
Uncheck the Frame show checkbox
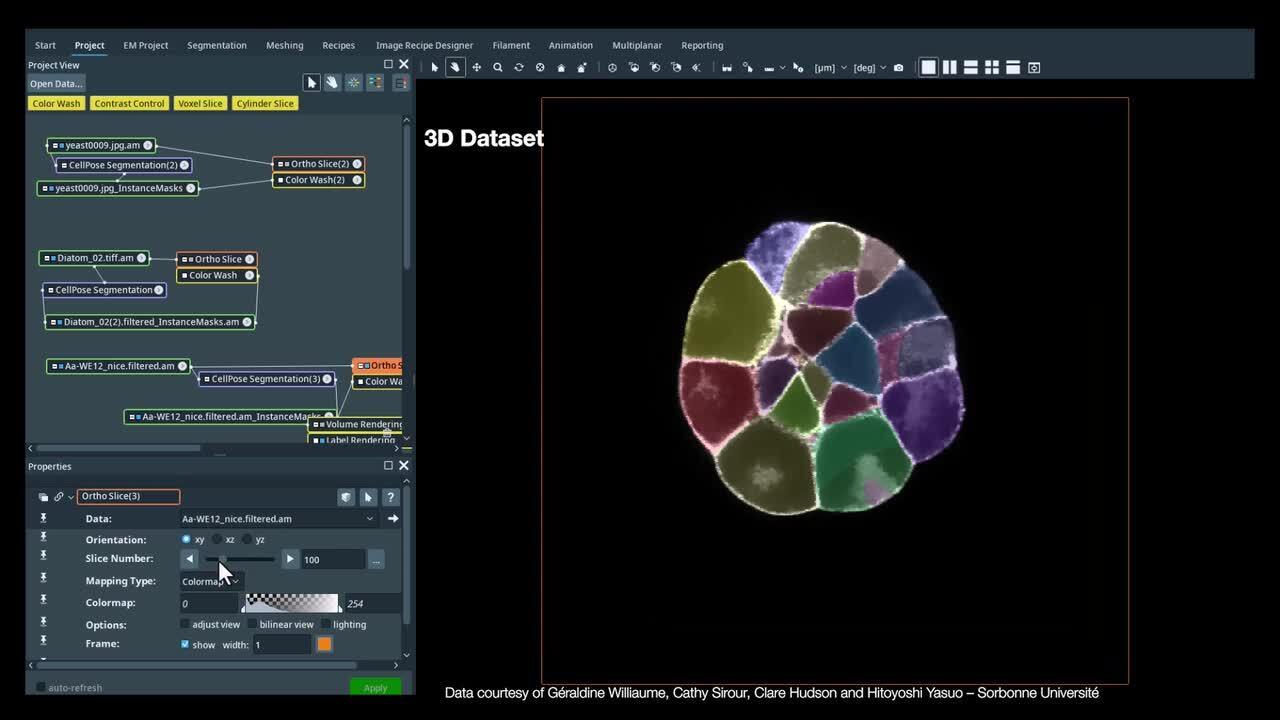coord(185,645)
